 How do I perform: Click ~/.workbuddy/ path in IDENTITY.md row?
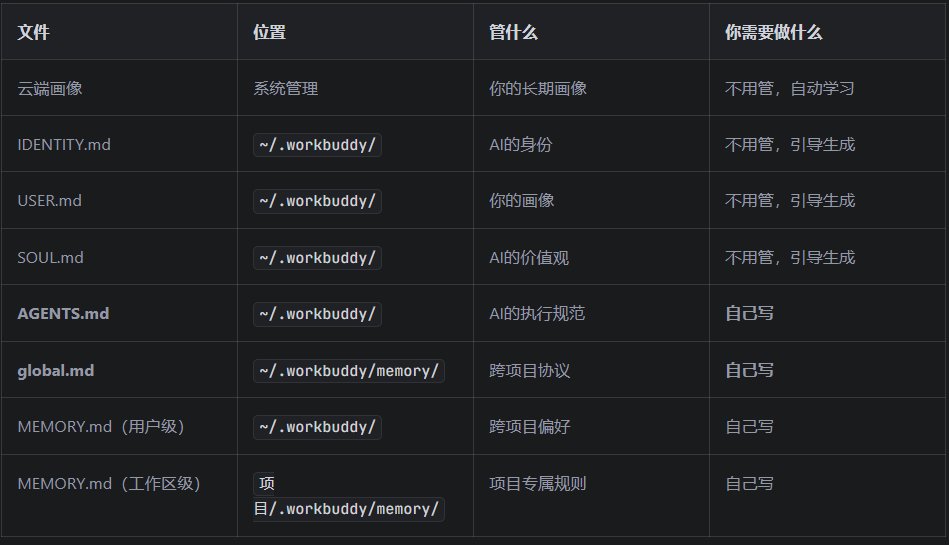(x=317, y=145)
